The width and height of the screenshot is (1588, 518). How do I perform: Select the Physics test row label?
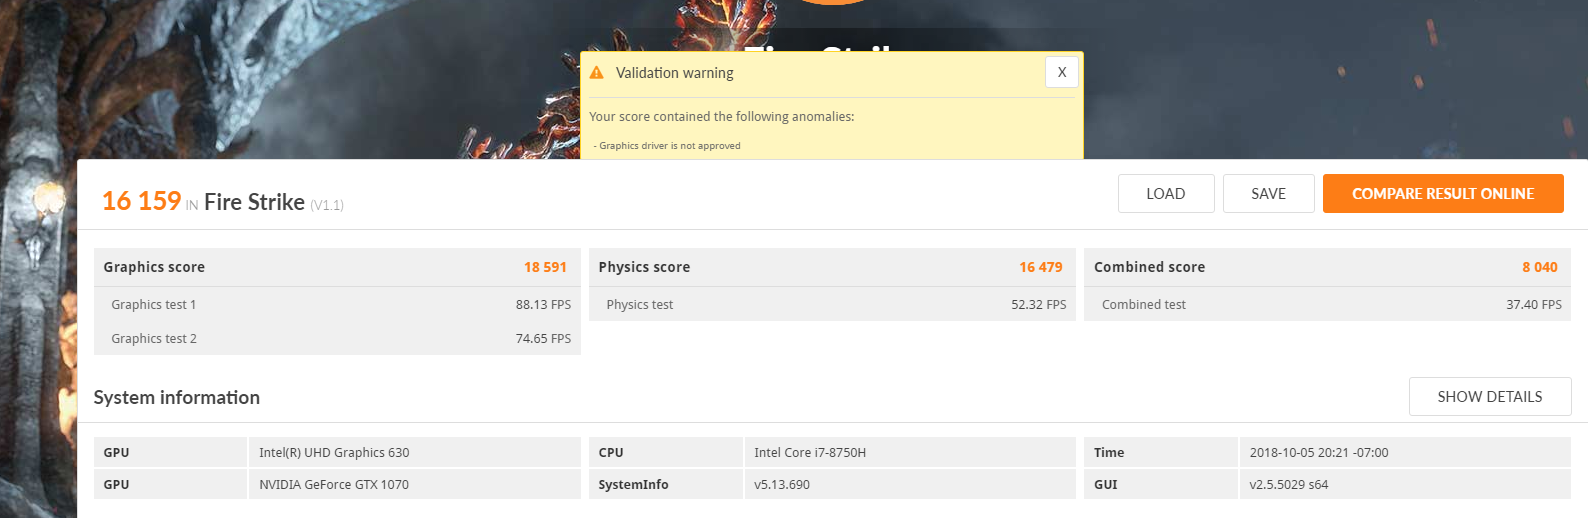coord(640,305)
